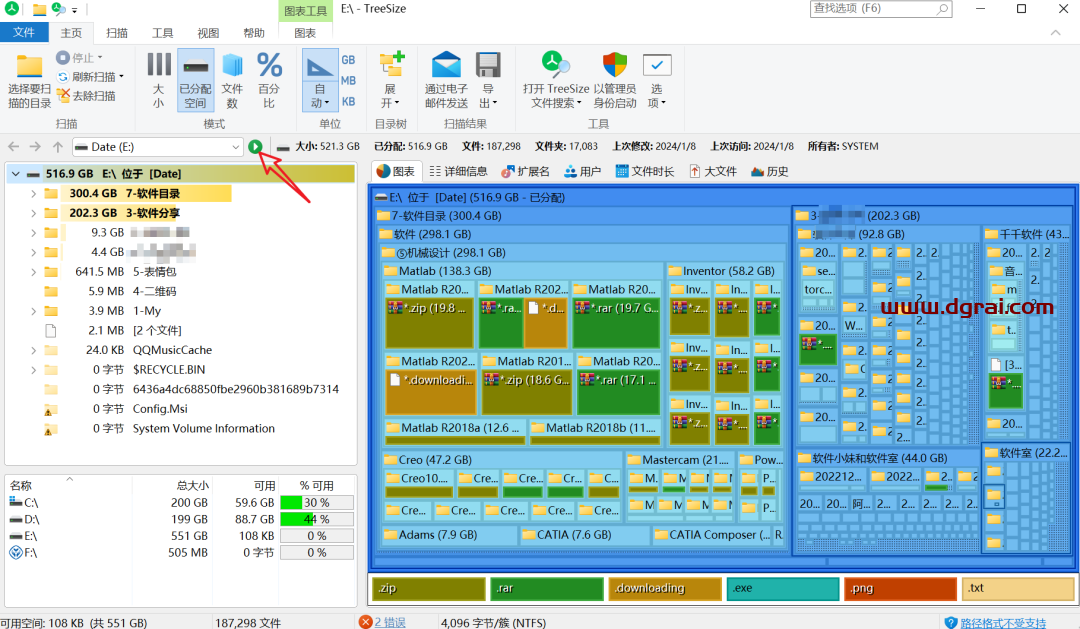1080x629 pixels.
Task: Start scan with the green play button
Action: 255,146
